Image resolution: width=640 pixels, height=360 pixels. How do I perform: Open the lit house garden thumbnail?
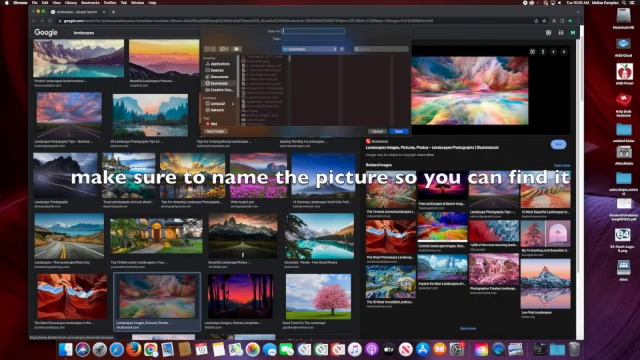click(x=156, y=236)
